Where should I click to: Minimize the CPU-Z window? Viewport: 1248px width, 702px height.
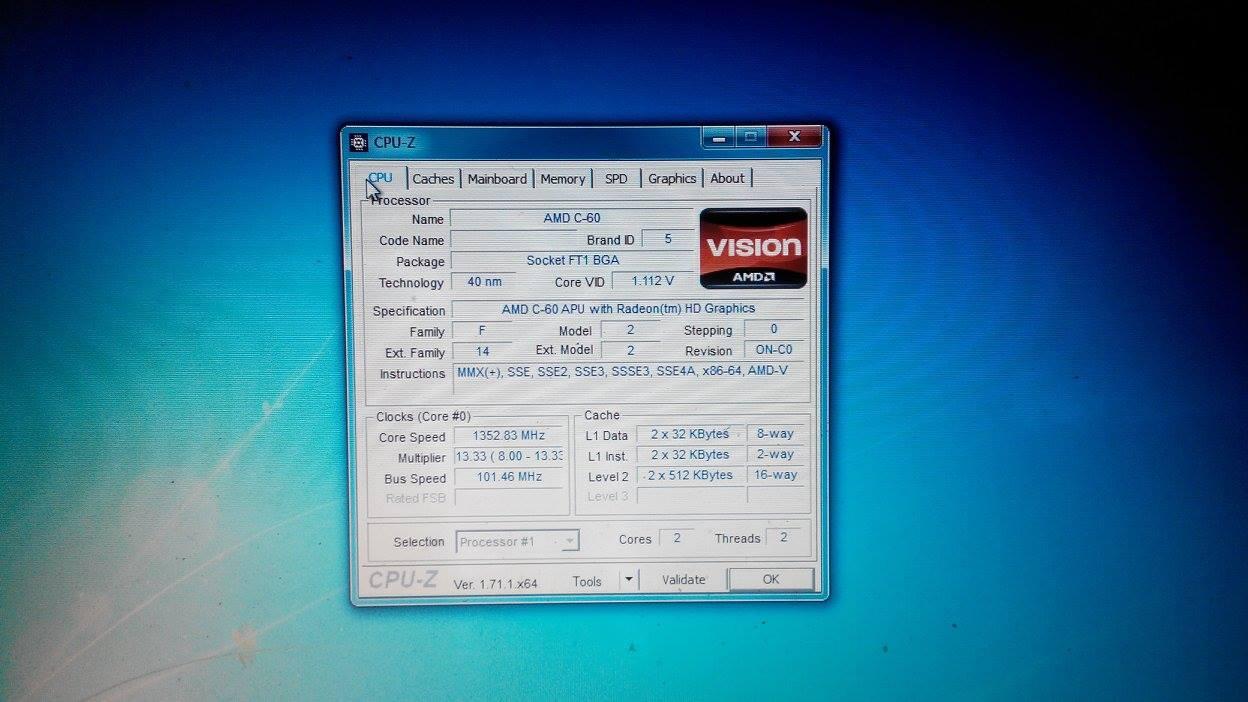click(x=717, y=137)
